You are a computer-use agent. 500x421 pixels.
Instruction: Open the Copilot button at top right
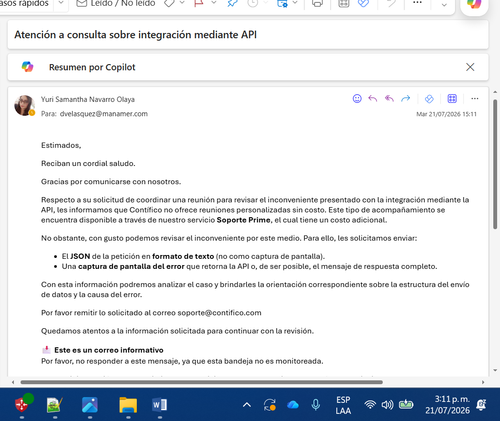[x=474, y=4]
